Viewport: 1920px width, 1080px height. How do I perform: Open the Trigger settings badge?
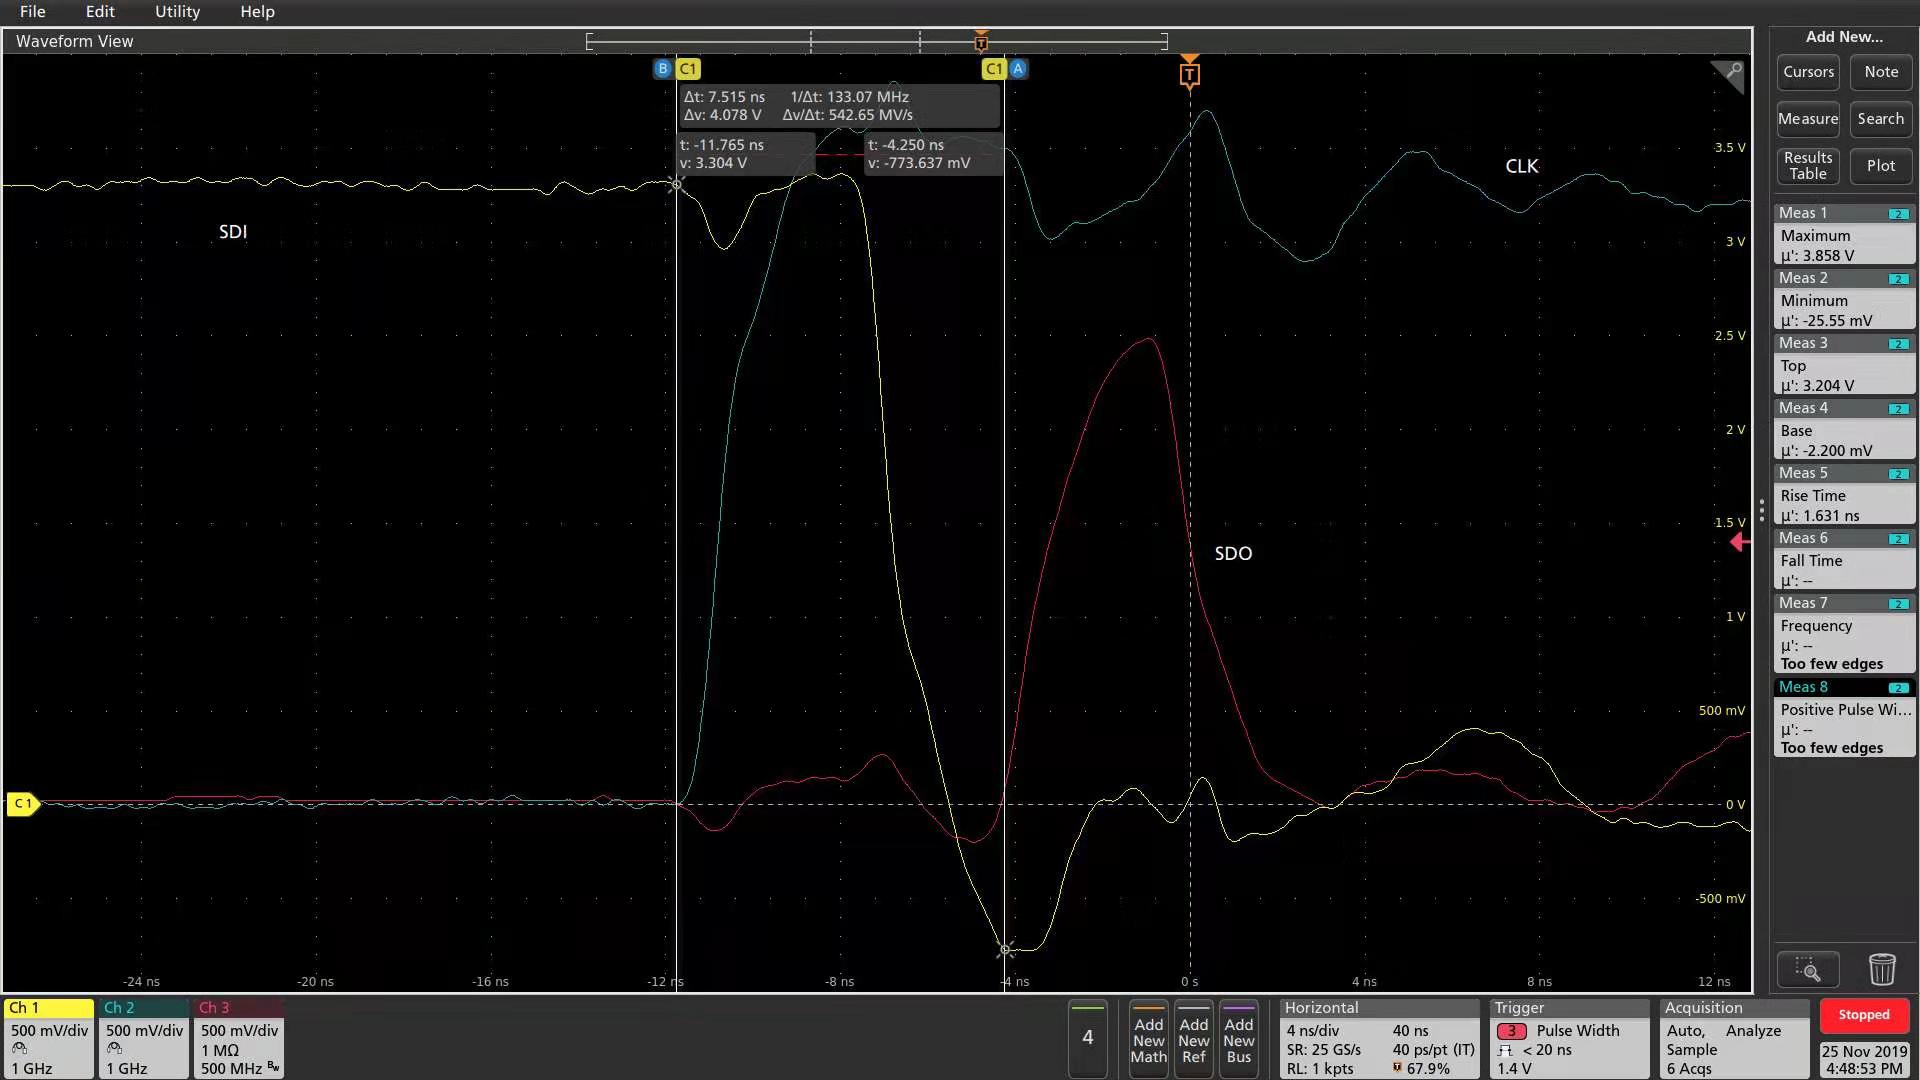coord(1568,1038)
